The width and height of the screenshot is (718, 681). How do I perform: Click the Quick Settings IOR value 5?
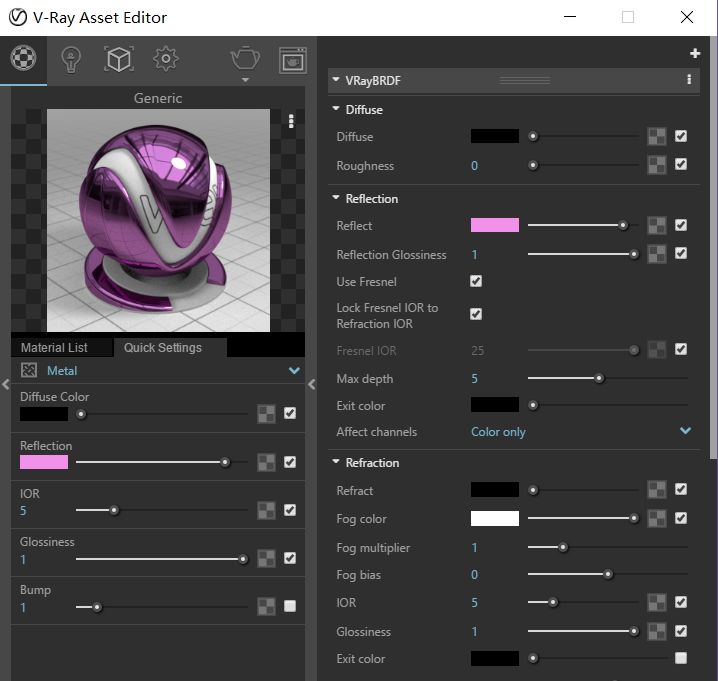click(23, 511)
